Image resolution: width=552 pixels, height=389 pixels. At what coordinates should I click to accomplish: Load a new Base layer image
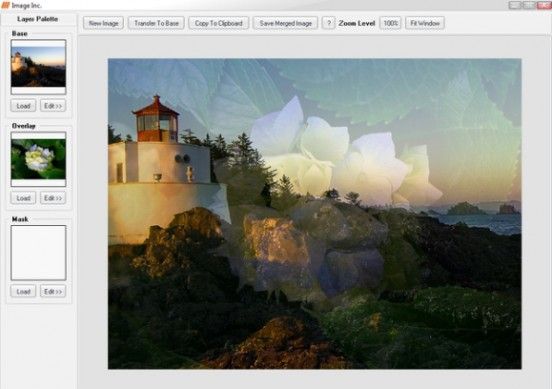pos(23,106)
